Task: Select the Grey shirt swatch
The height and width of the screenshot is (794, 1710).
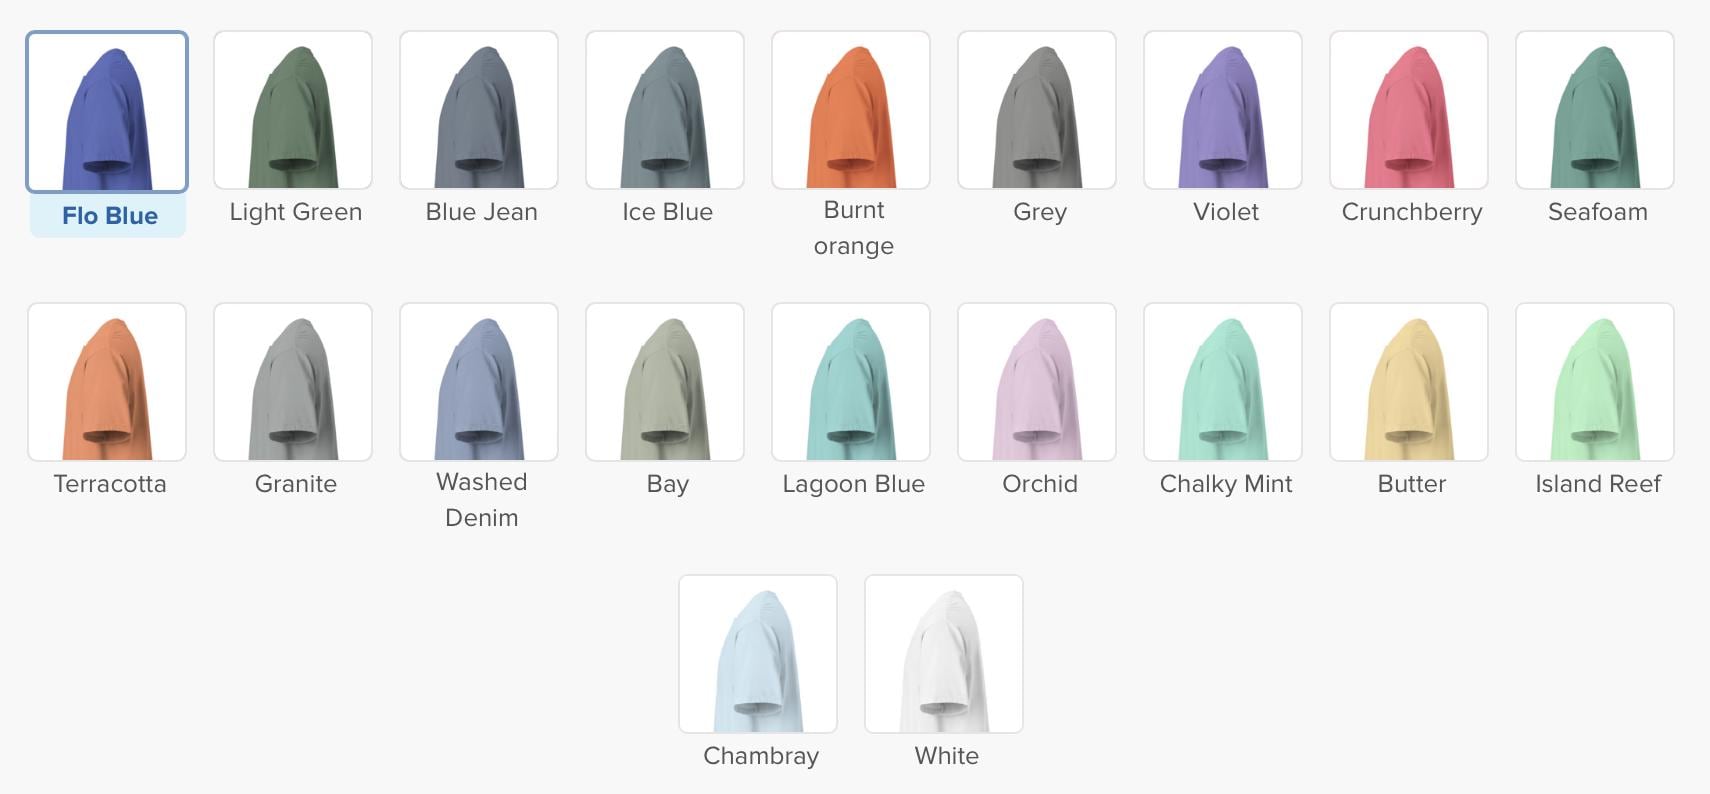Action: (1037, 110)
